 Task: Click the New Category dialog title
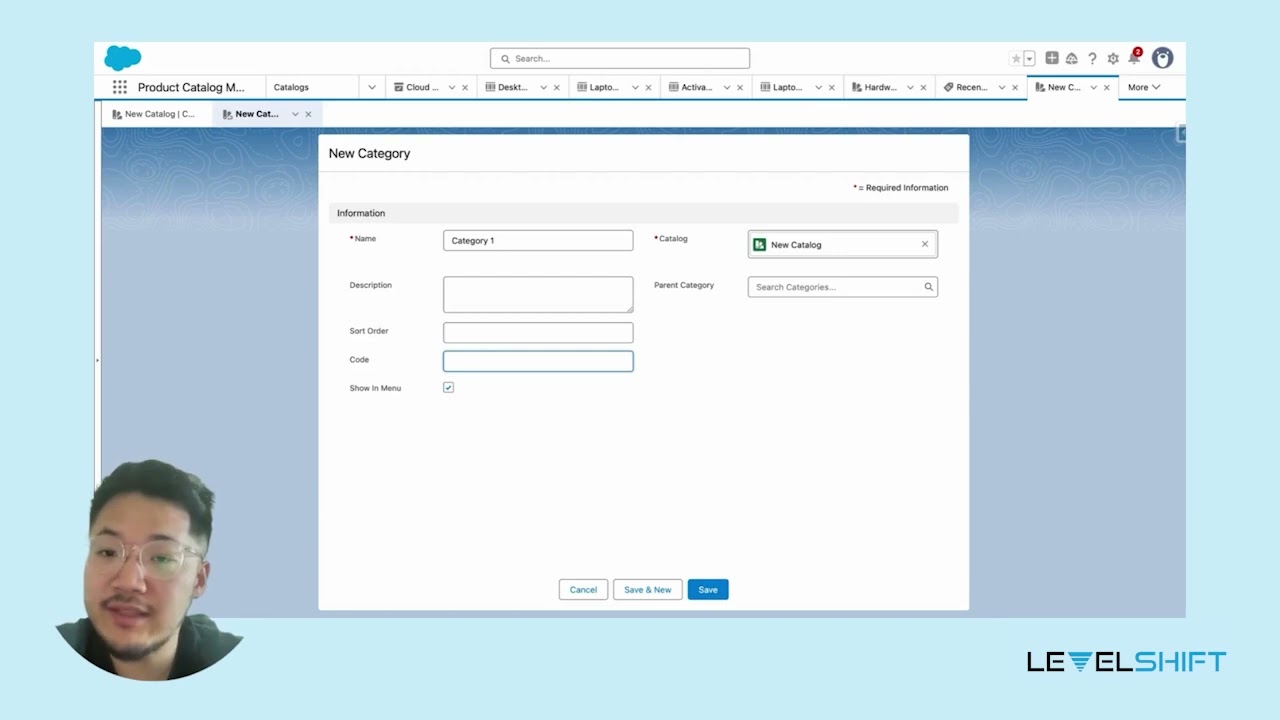coord(370,153)
